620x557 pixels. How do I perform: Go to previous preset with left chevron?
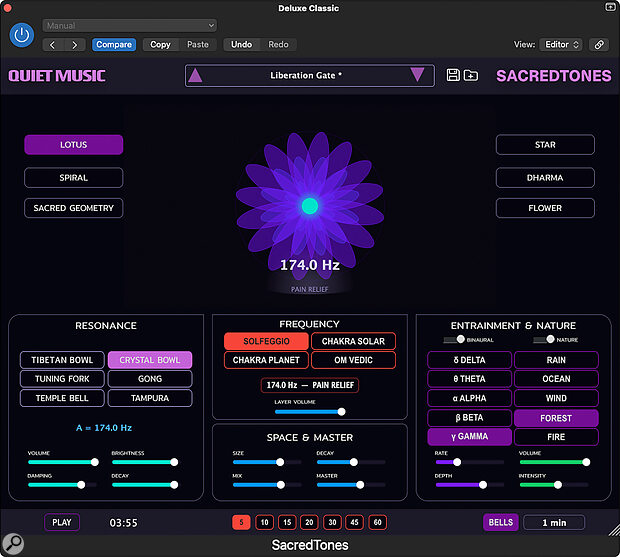point(53,45)
